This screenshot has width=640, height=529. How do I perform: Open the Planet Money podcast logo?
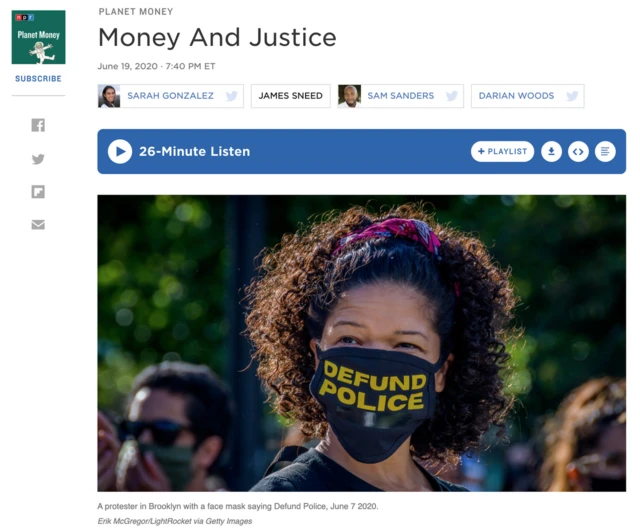tap(38, 37)
